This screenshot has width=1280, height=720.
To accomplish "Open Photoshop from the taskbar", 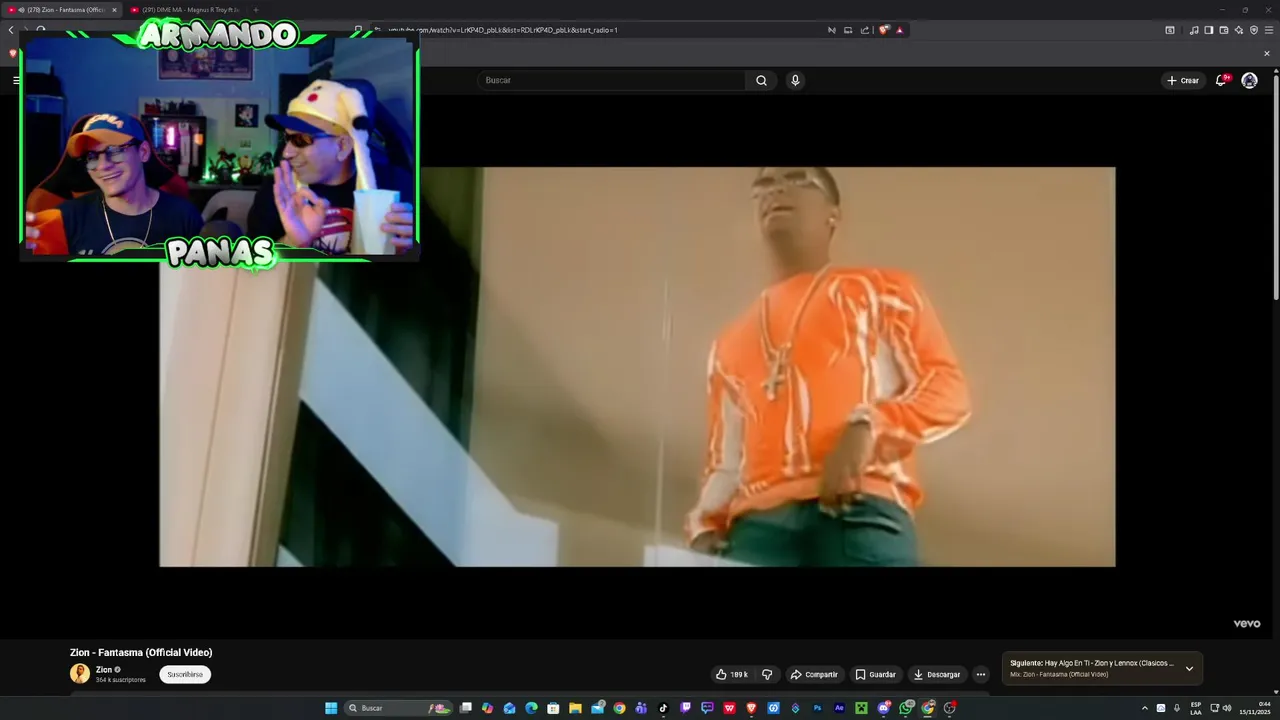I will pos(817,708).
